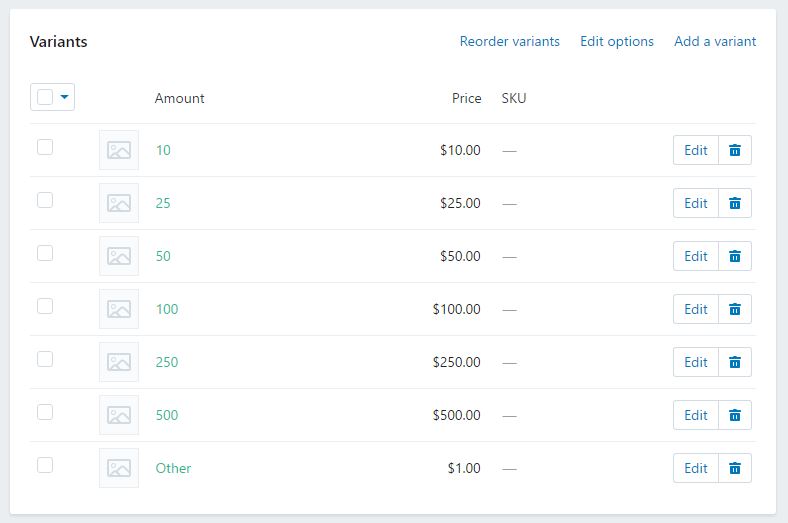Check the box for variant 25

45,200
